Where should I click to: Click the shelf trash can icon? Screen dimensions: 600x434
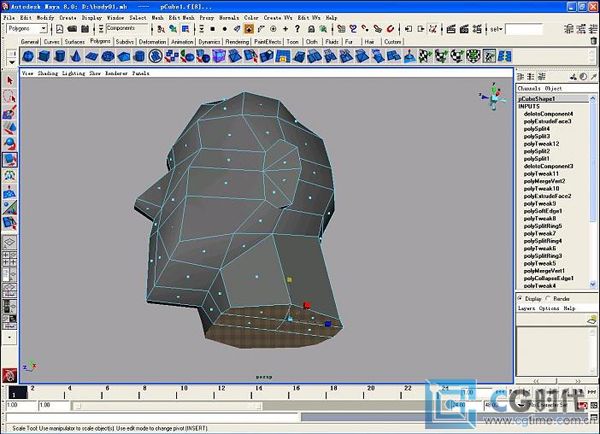coord(593,41)
